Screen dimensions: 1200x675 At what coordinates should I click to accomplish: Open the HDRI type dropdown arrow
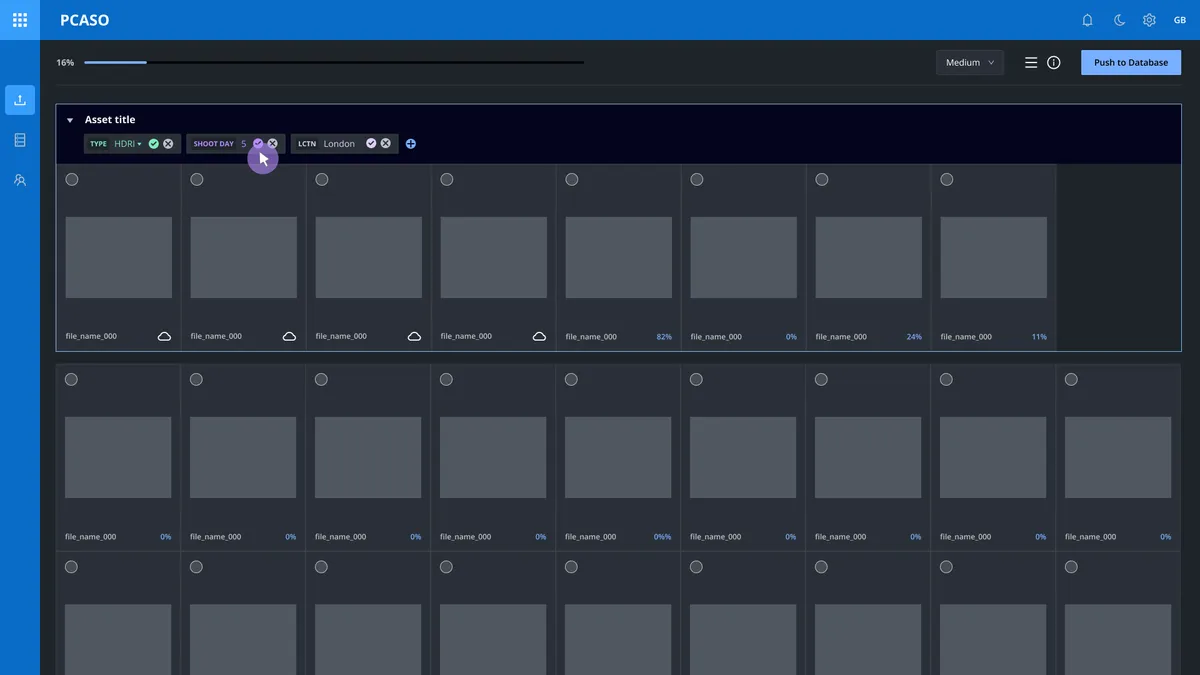pos(140,144)
